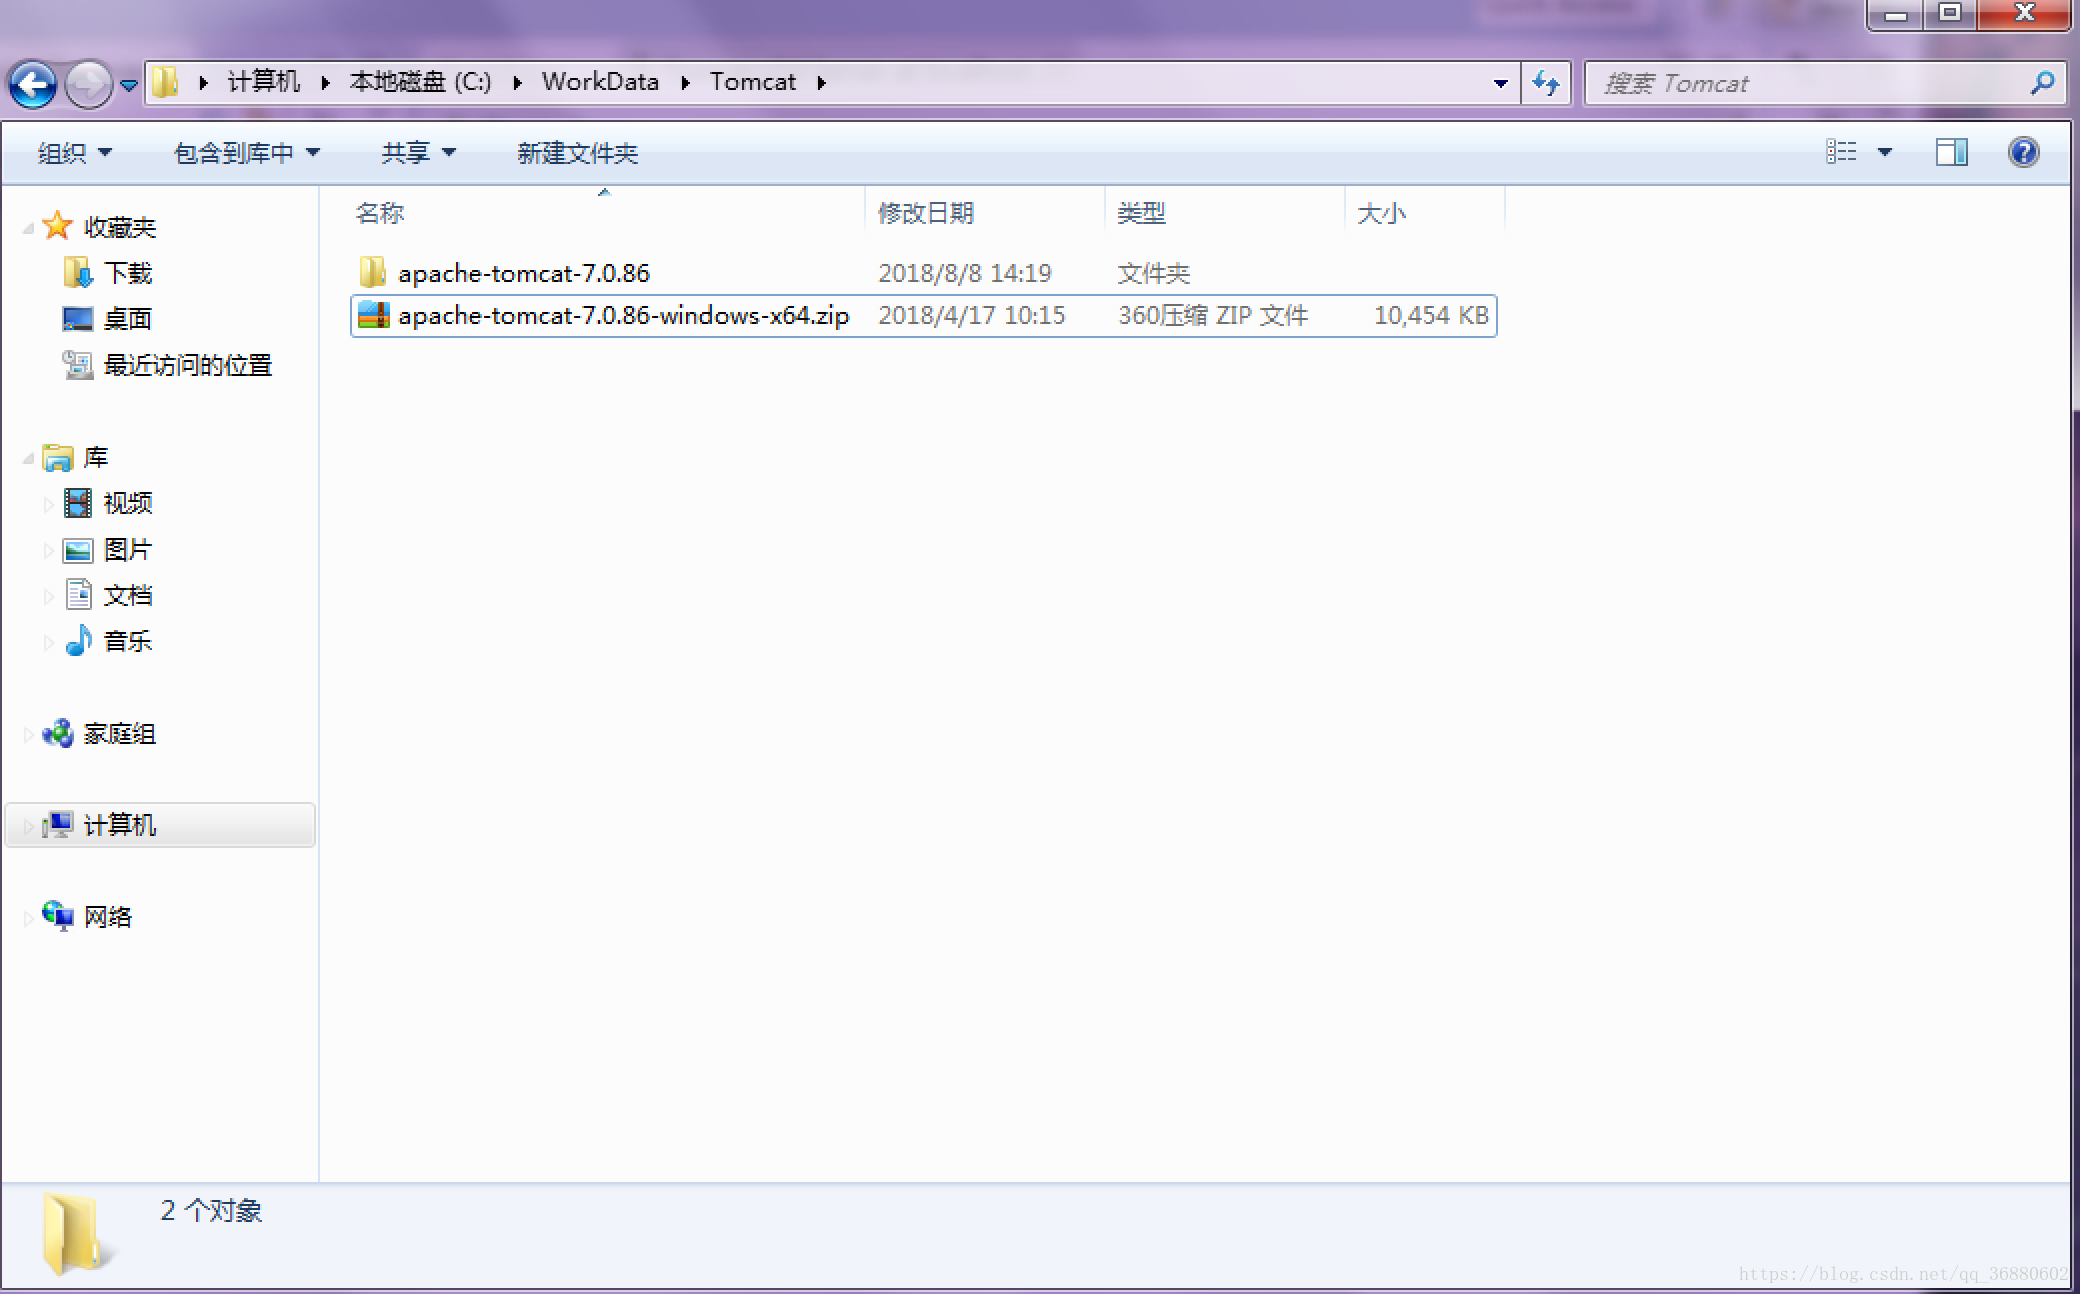
Task: Click date 2018/8/8 14:19 cell
Action: [965, 273]
